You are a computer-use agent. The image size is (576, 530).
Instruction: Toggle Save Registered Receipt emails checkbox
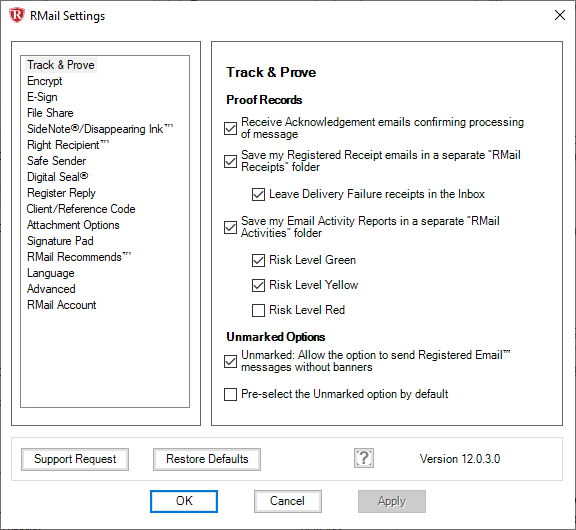point(230,161)
